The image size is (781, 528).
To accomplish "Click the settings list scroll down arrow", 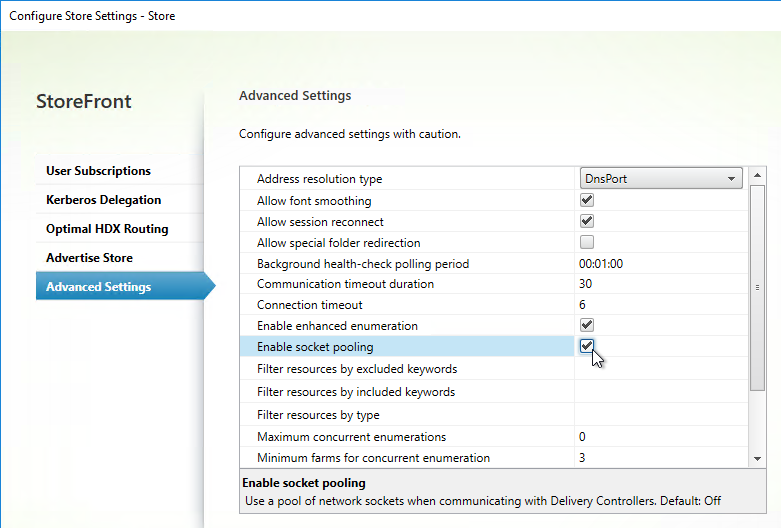I will (757, 459).
